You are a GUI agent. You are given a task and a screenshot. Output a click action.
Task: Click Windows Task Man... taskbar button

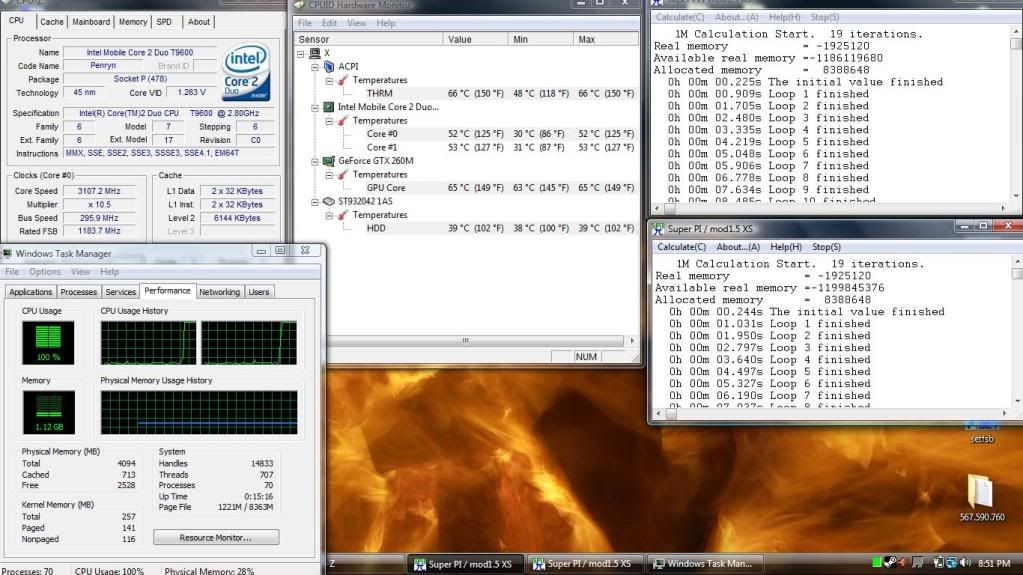click(x=703, y=563)
